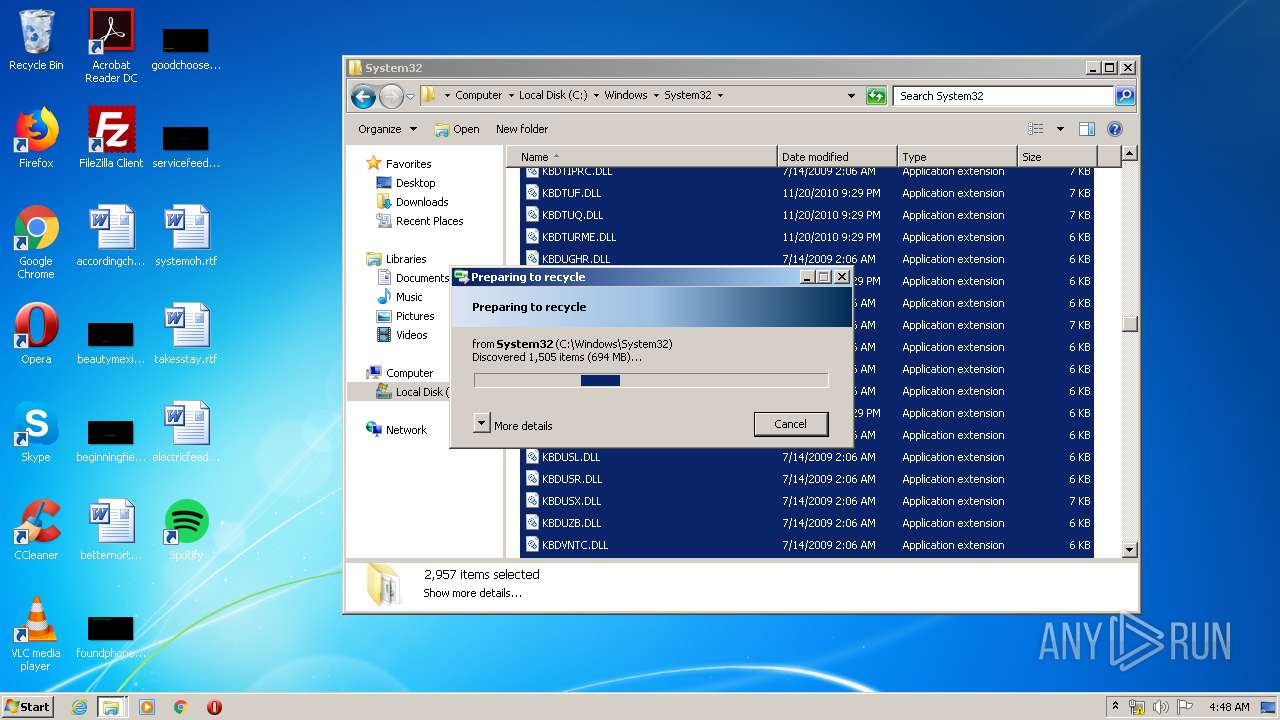Image resolution: width=1280 pixels, height=720 pixels.
Task: Open Spotify desktop shortcut
Action: (x=186, y=531)
